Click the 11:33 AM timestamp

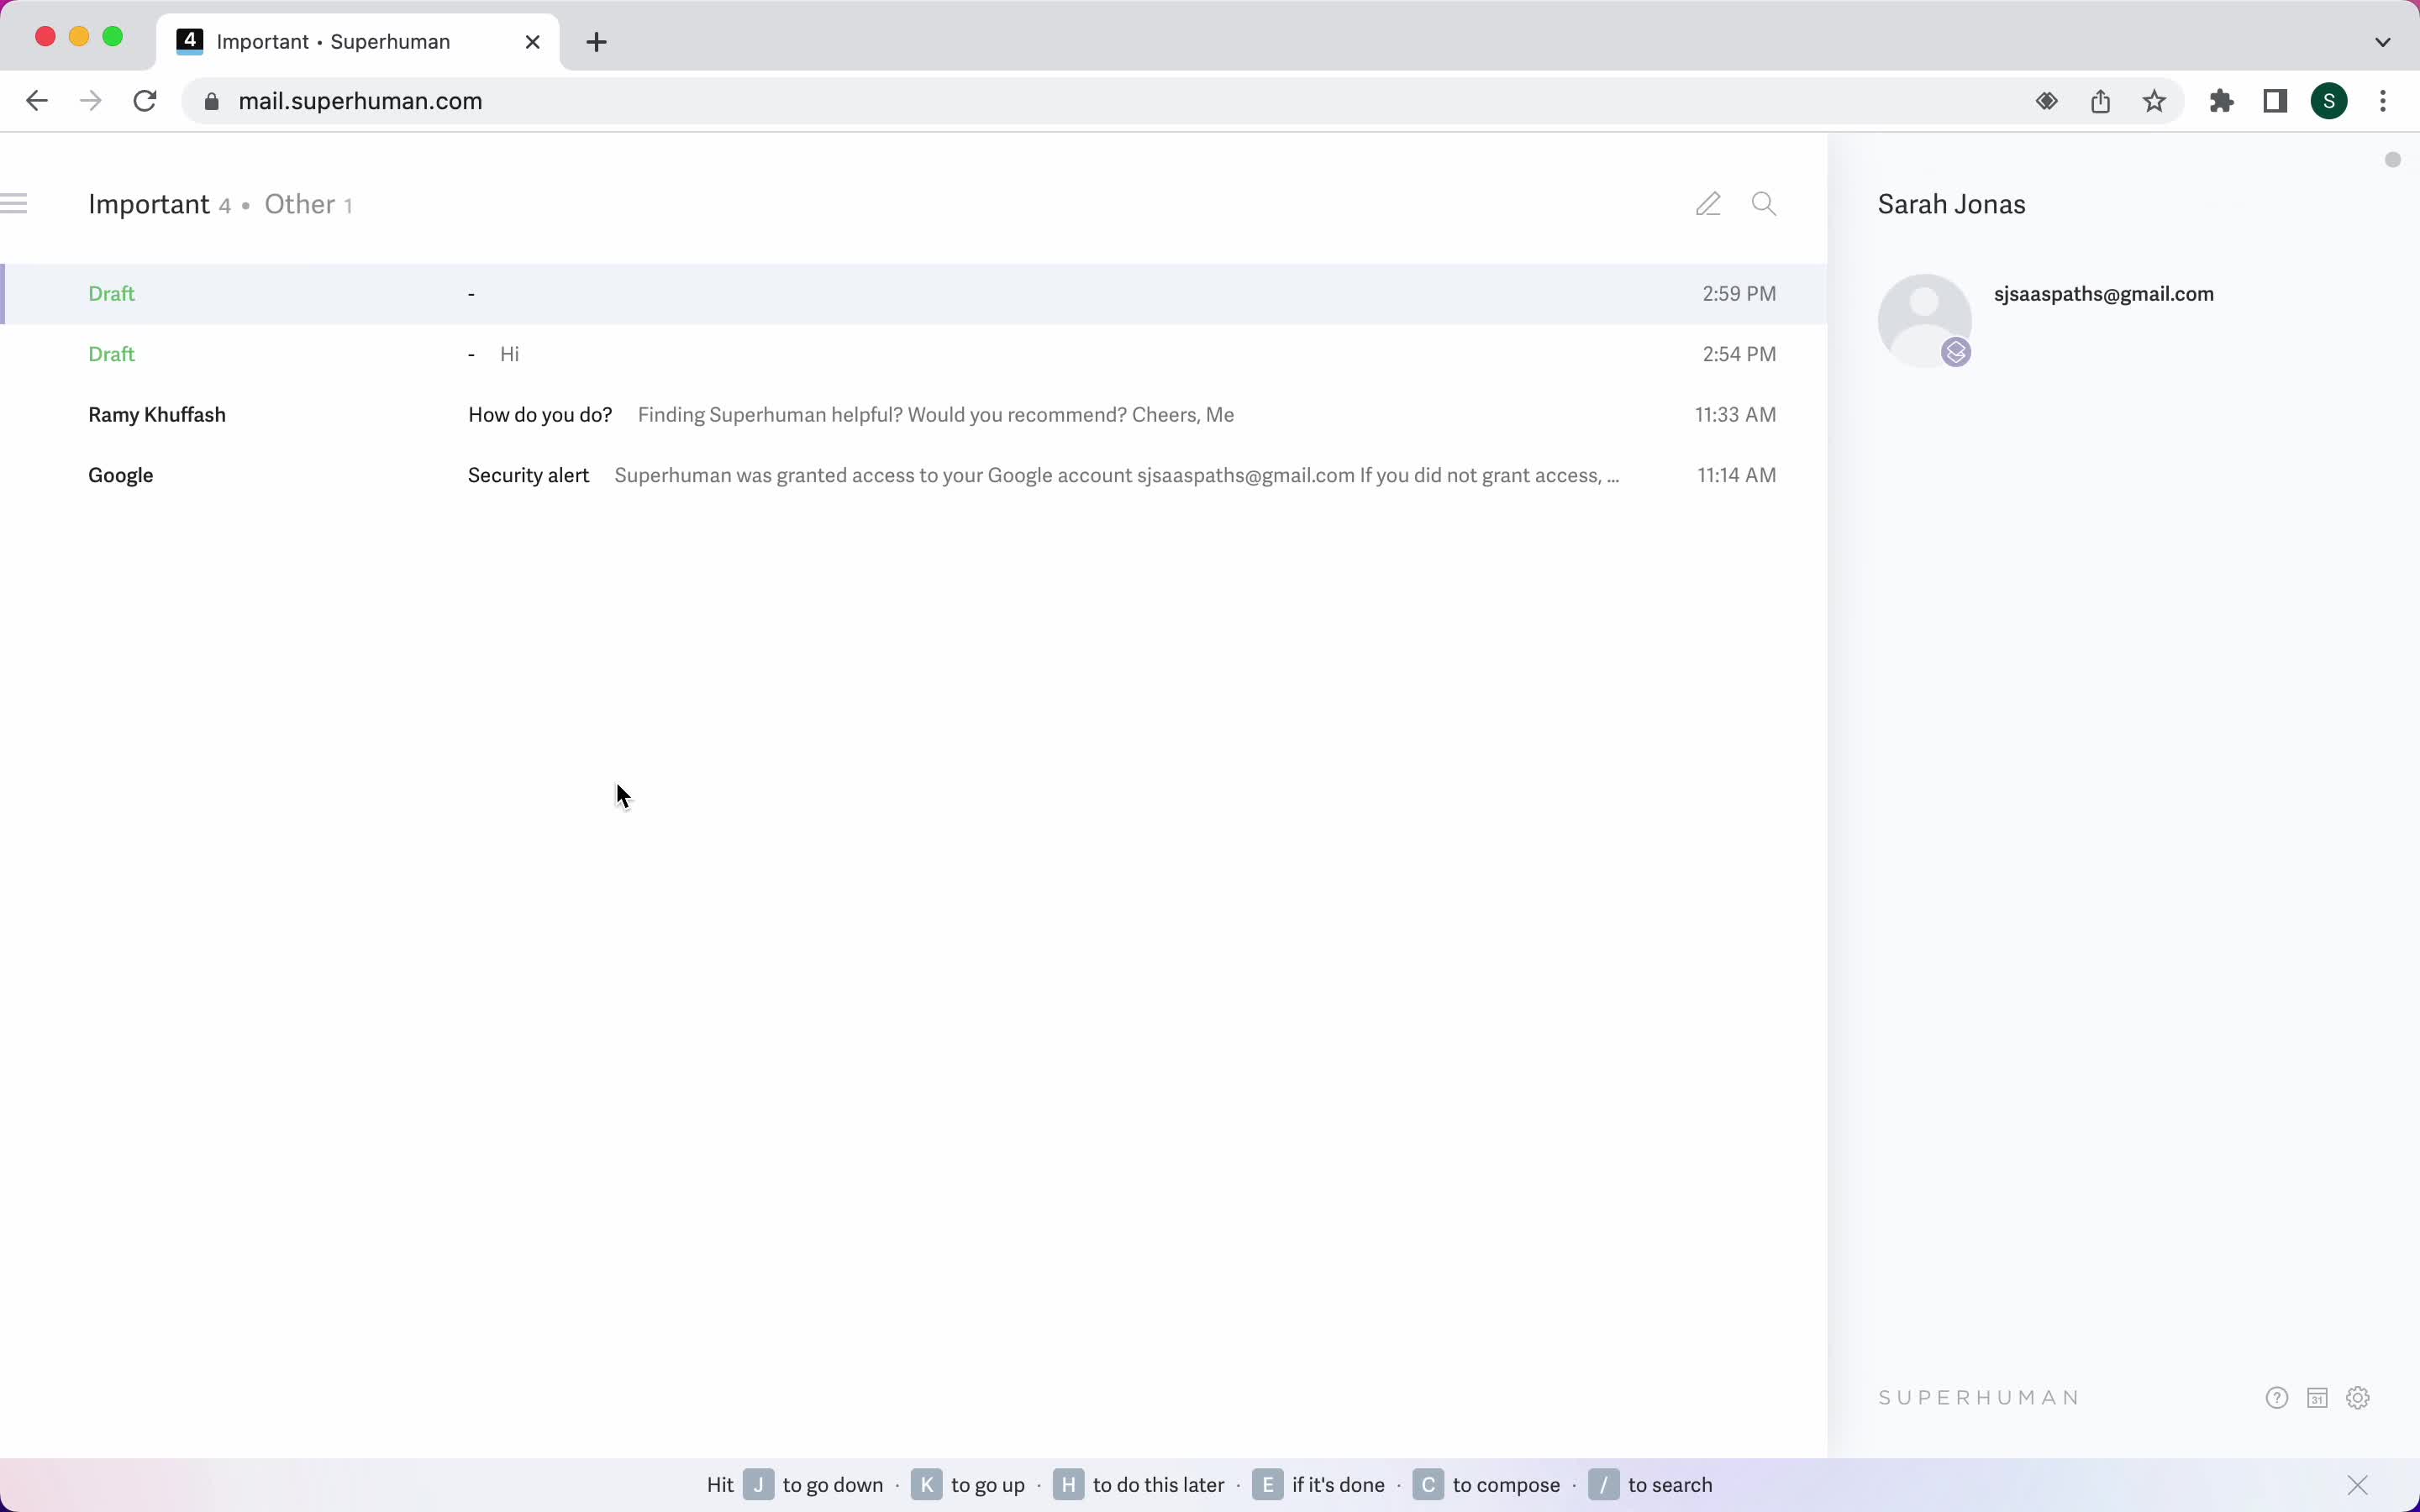[1736, 415]
